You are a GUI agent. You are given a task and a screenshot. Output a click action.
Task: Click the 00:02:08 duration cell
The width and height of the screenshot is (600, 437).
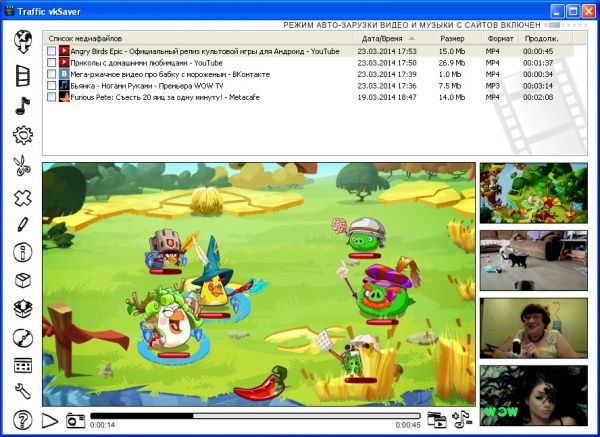pos(538,97)
